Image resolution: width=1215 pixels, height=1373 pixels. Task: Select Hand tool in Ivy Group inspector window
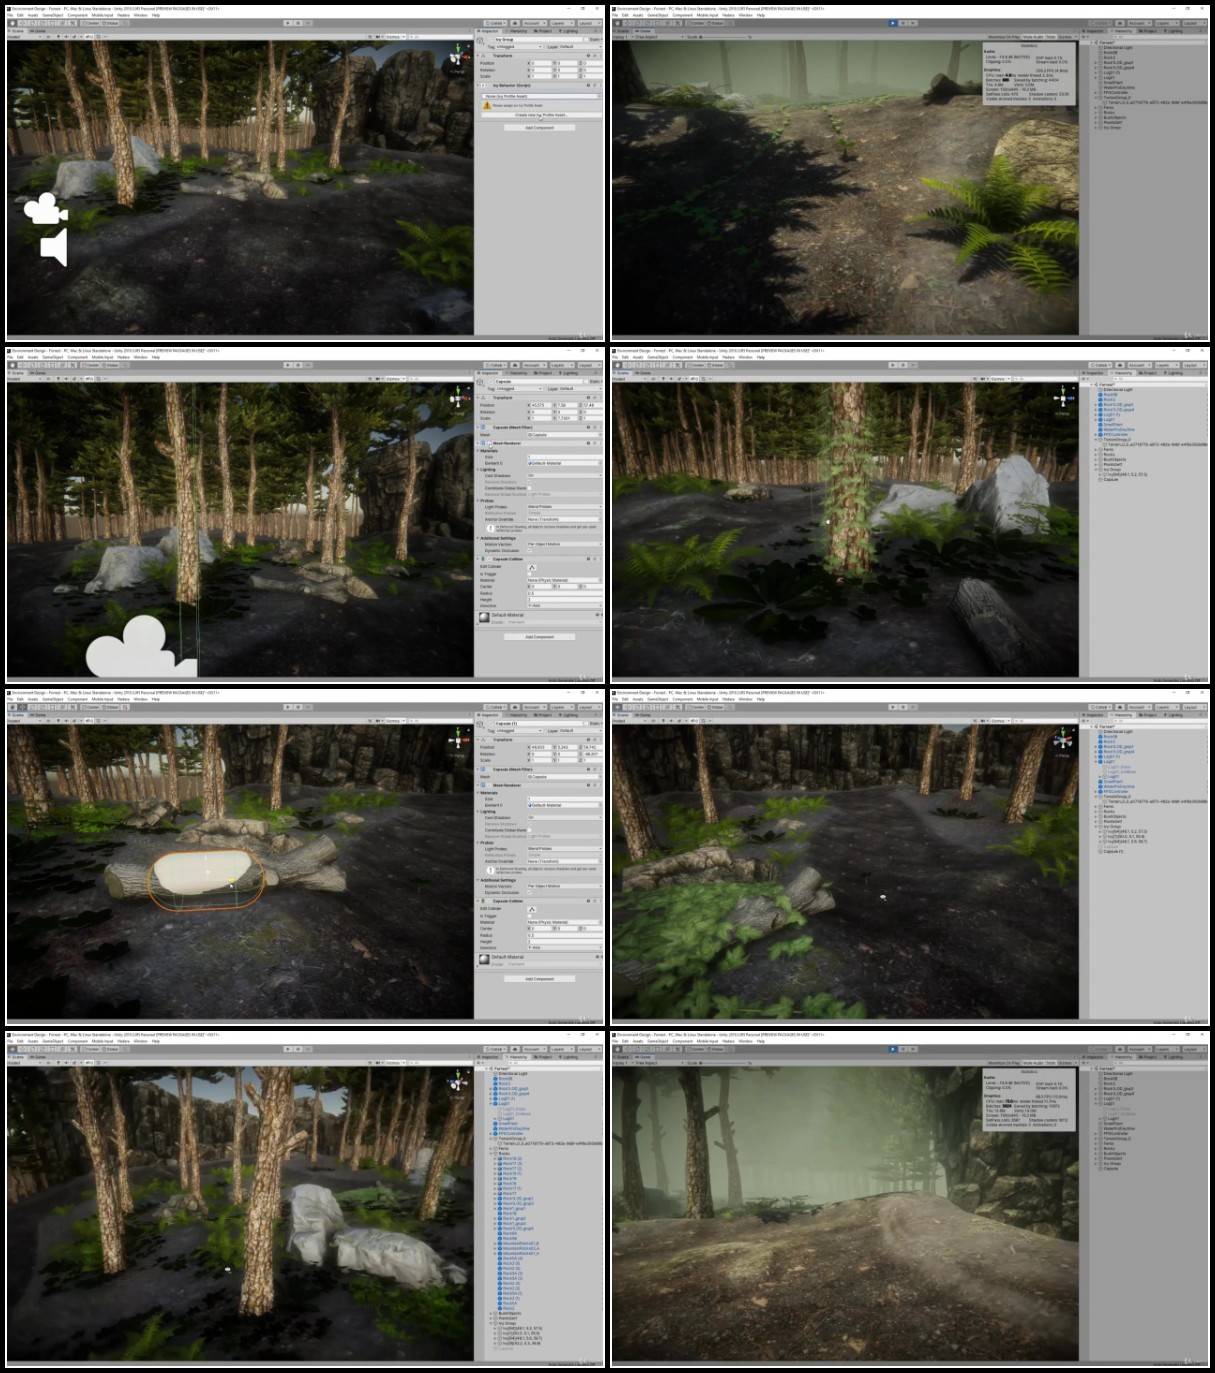tap(12, 23)
